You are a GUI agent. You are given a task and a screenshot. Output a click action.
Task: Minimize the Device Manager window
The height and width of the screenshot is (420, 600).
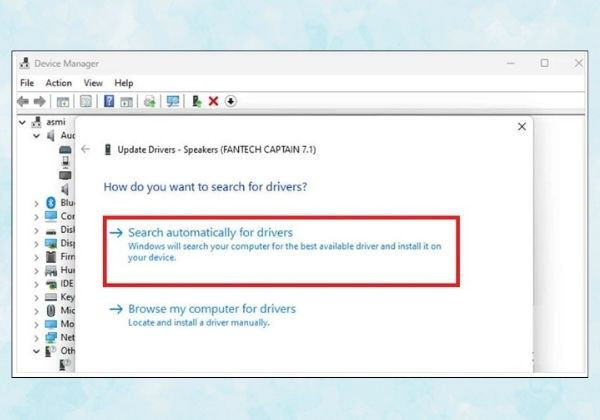(x=510, y=63)
